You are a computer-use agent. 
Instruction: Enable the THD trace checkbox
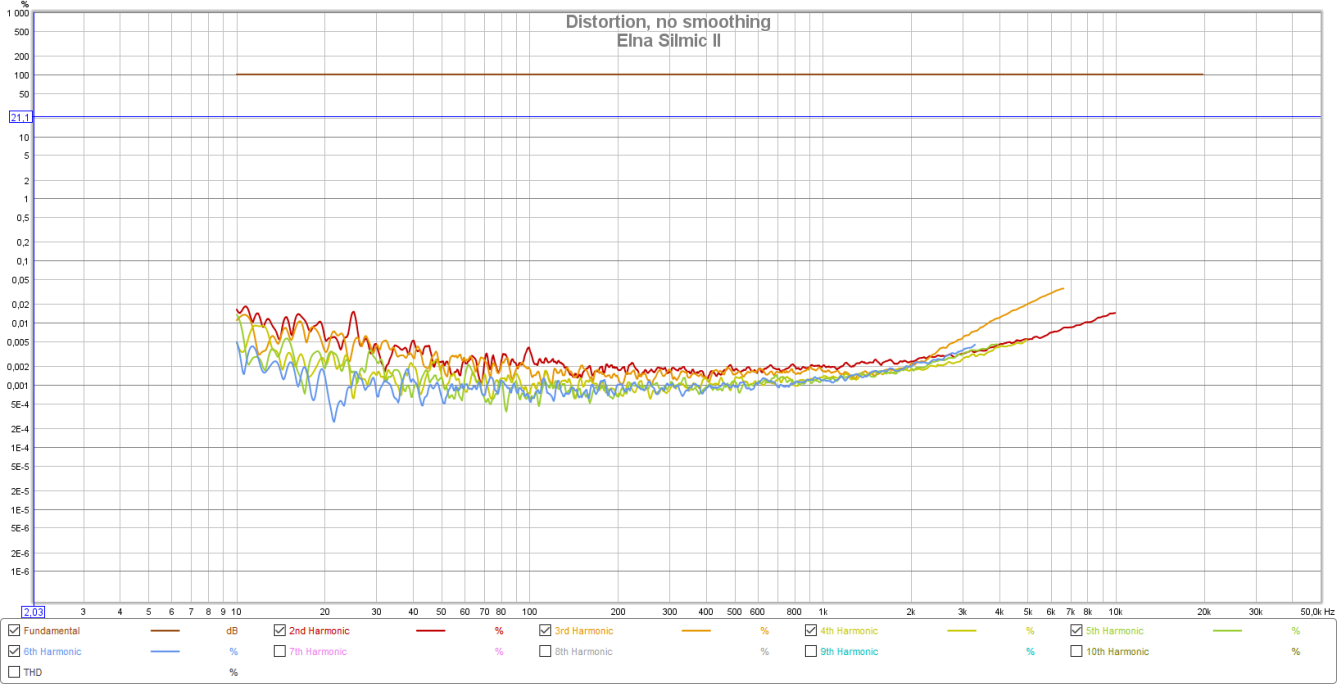[x=13, y=672]
